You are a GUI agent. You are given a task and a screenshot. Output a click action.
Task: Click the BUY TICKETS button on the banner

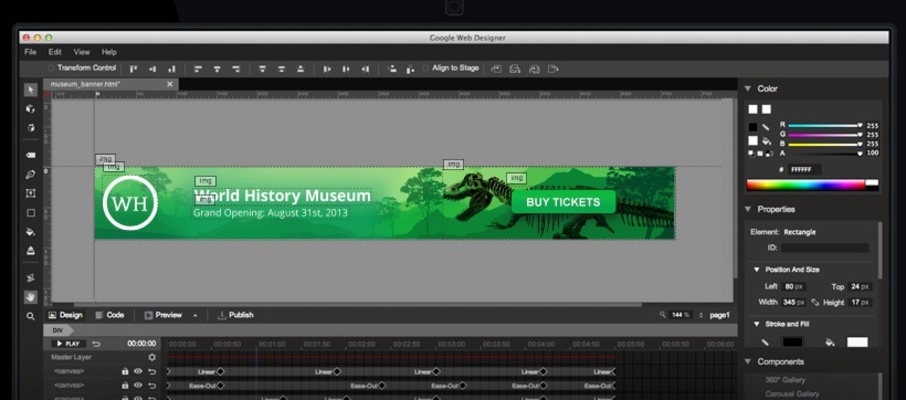click(563, 202)
